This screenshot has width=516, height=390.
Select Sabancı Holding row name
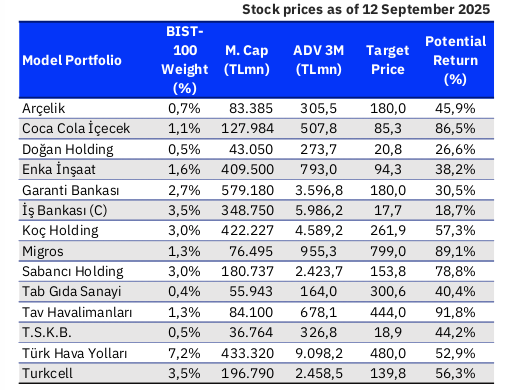coord(73,271)
